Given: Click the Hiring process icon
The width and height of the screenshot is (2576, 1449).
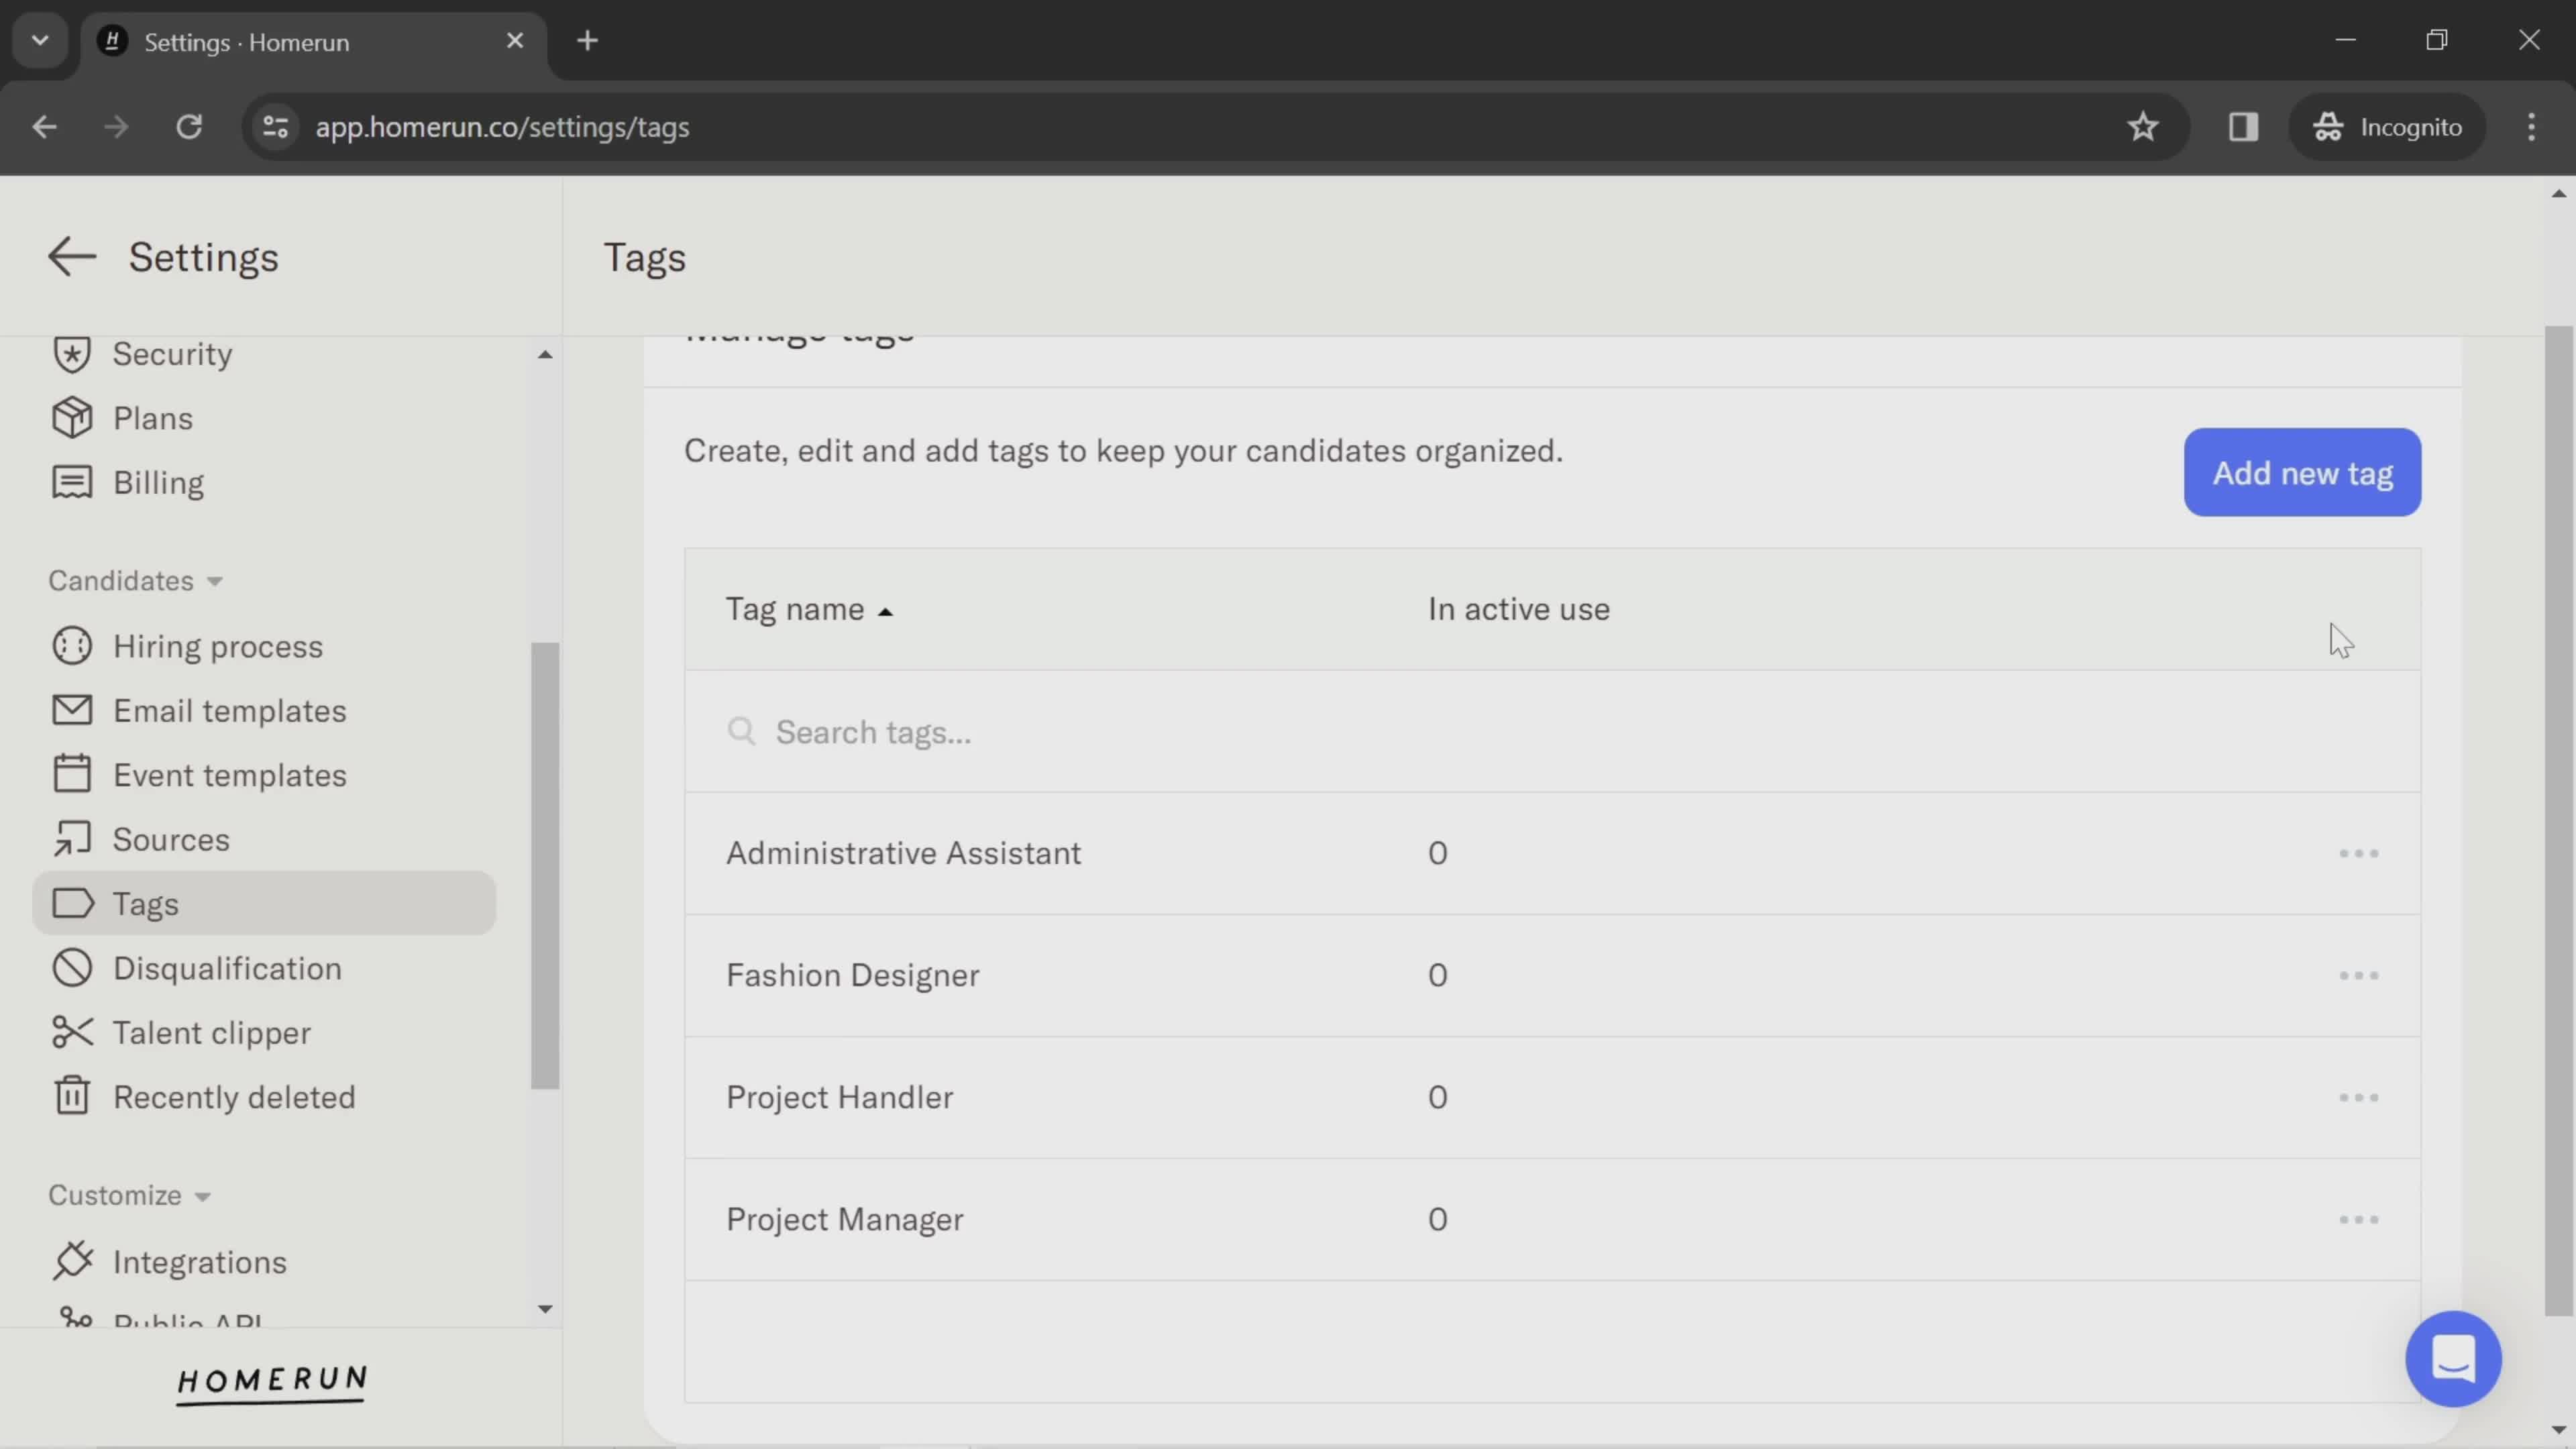Looking at the screenshot, I should coord(70,647).
